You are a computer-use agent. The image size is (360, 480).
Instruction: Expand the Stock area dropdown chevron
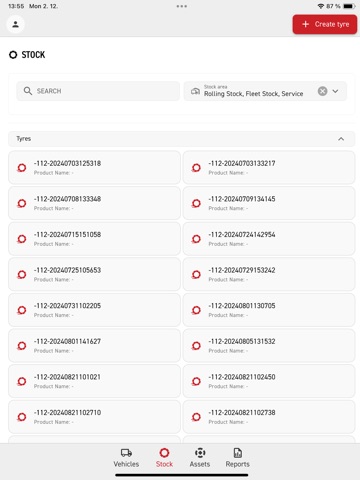335,91
